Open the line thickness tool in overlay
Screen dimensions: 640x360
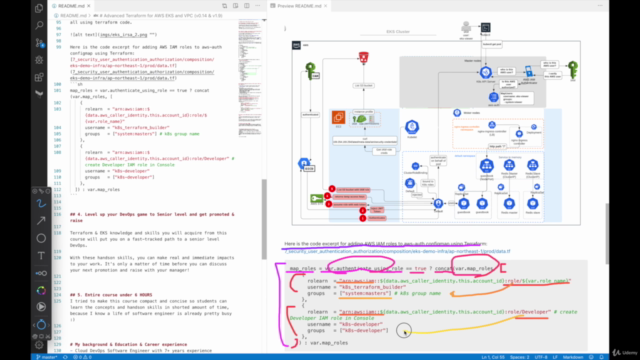point(41,273)
